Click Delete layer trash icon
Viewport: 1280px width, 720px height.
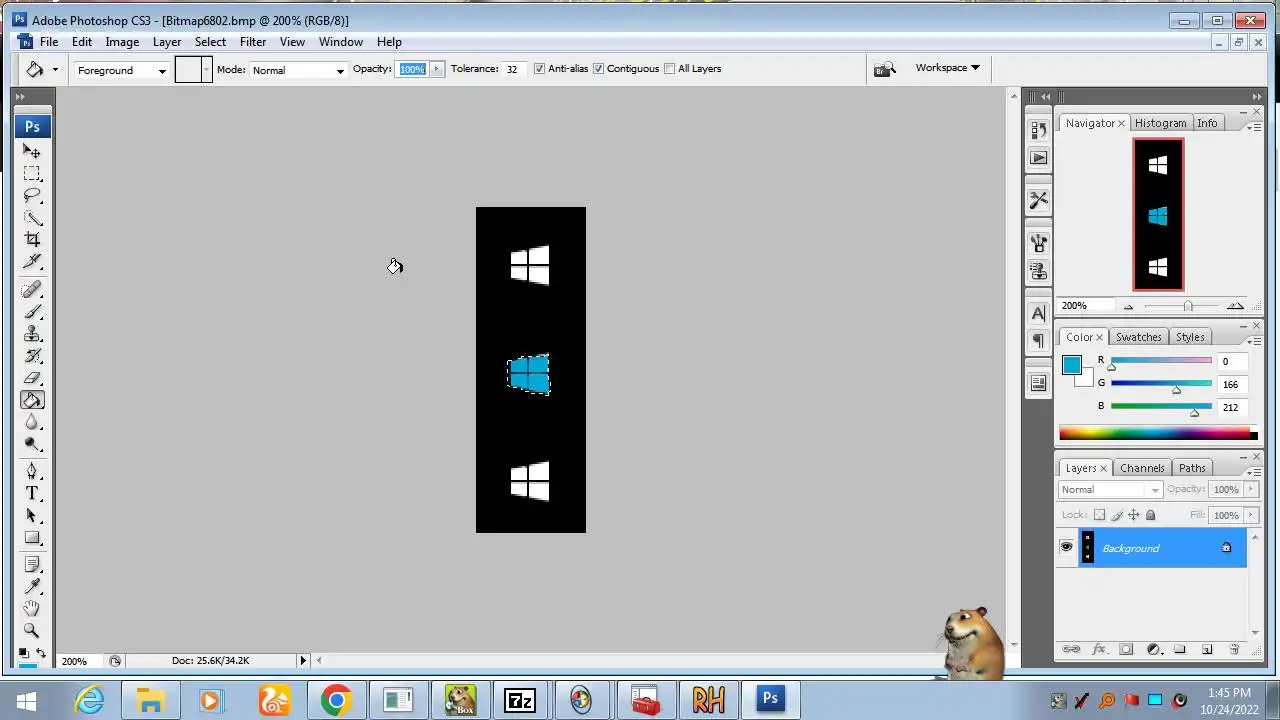point(1234,649)
